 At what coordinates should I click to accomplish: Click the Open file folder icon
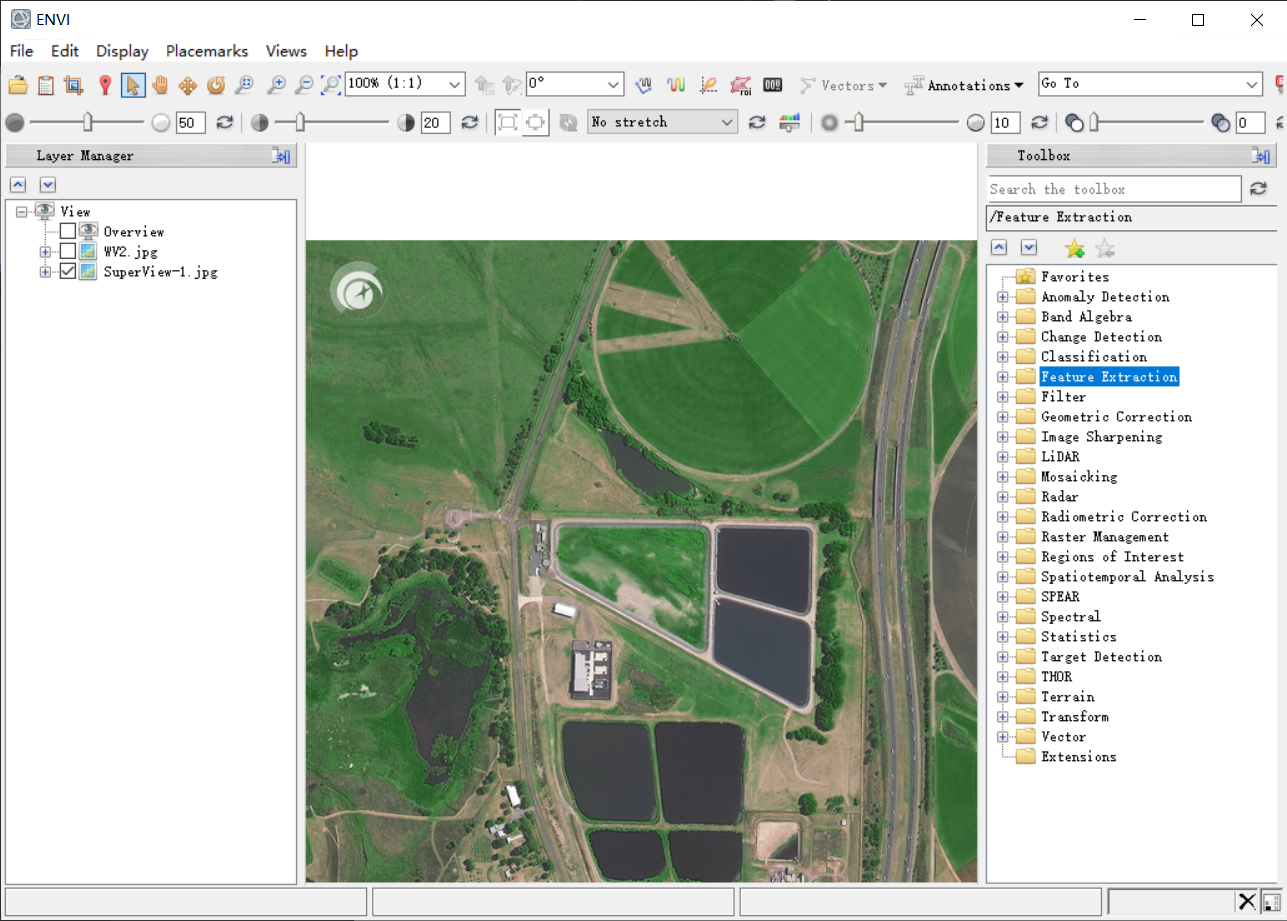tap(17, 85)
